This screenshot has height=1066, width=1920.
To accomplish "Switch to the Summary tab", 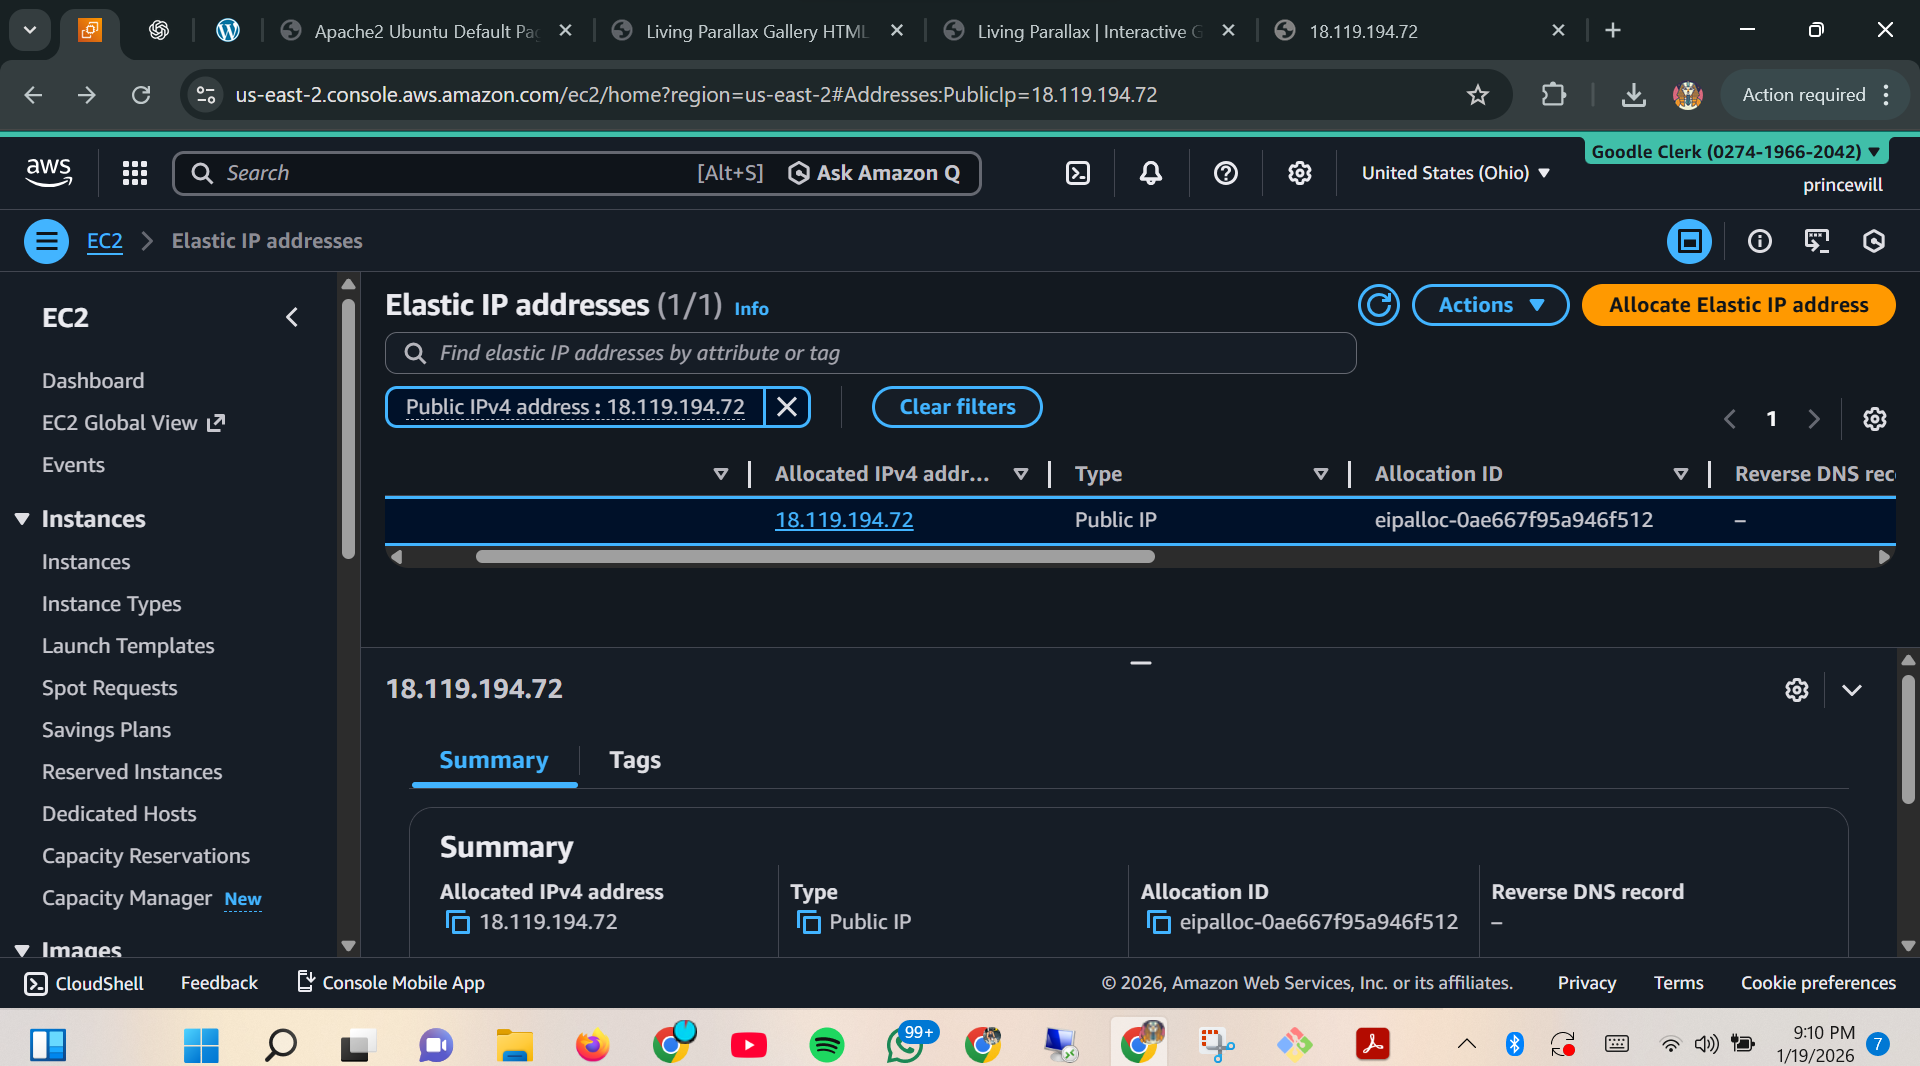I will click(494, 760).
